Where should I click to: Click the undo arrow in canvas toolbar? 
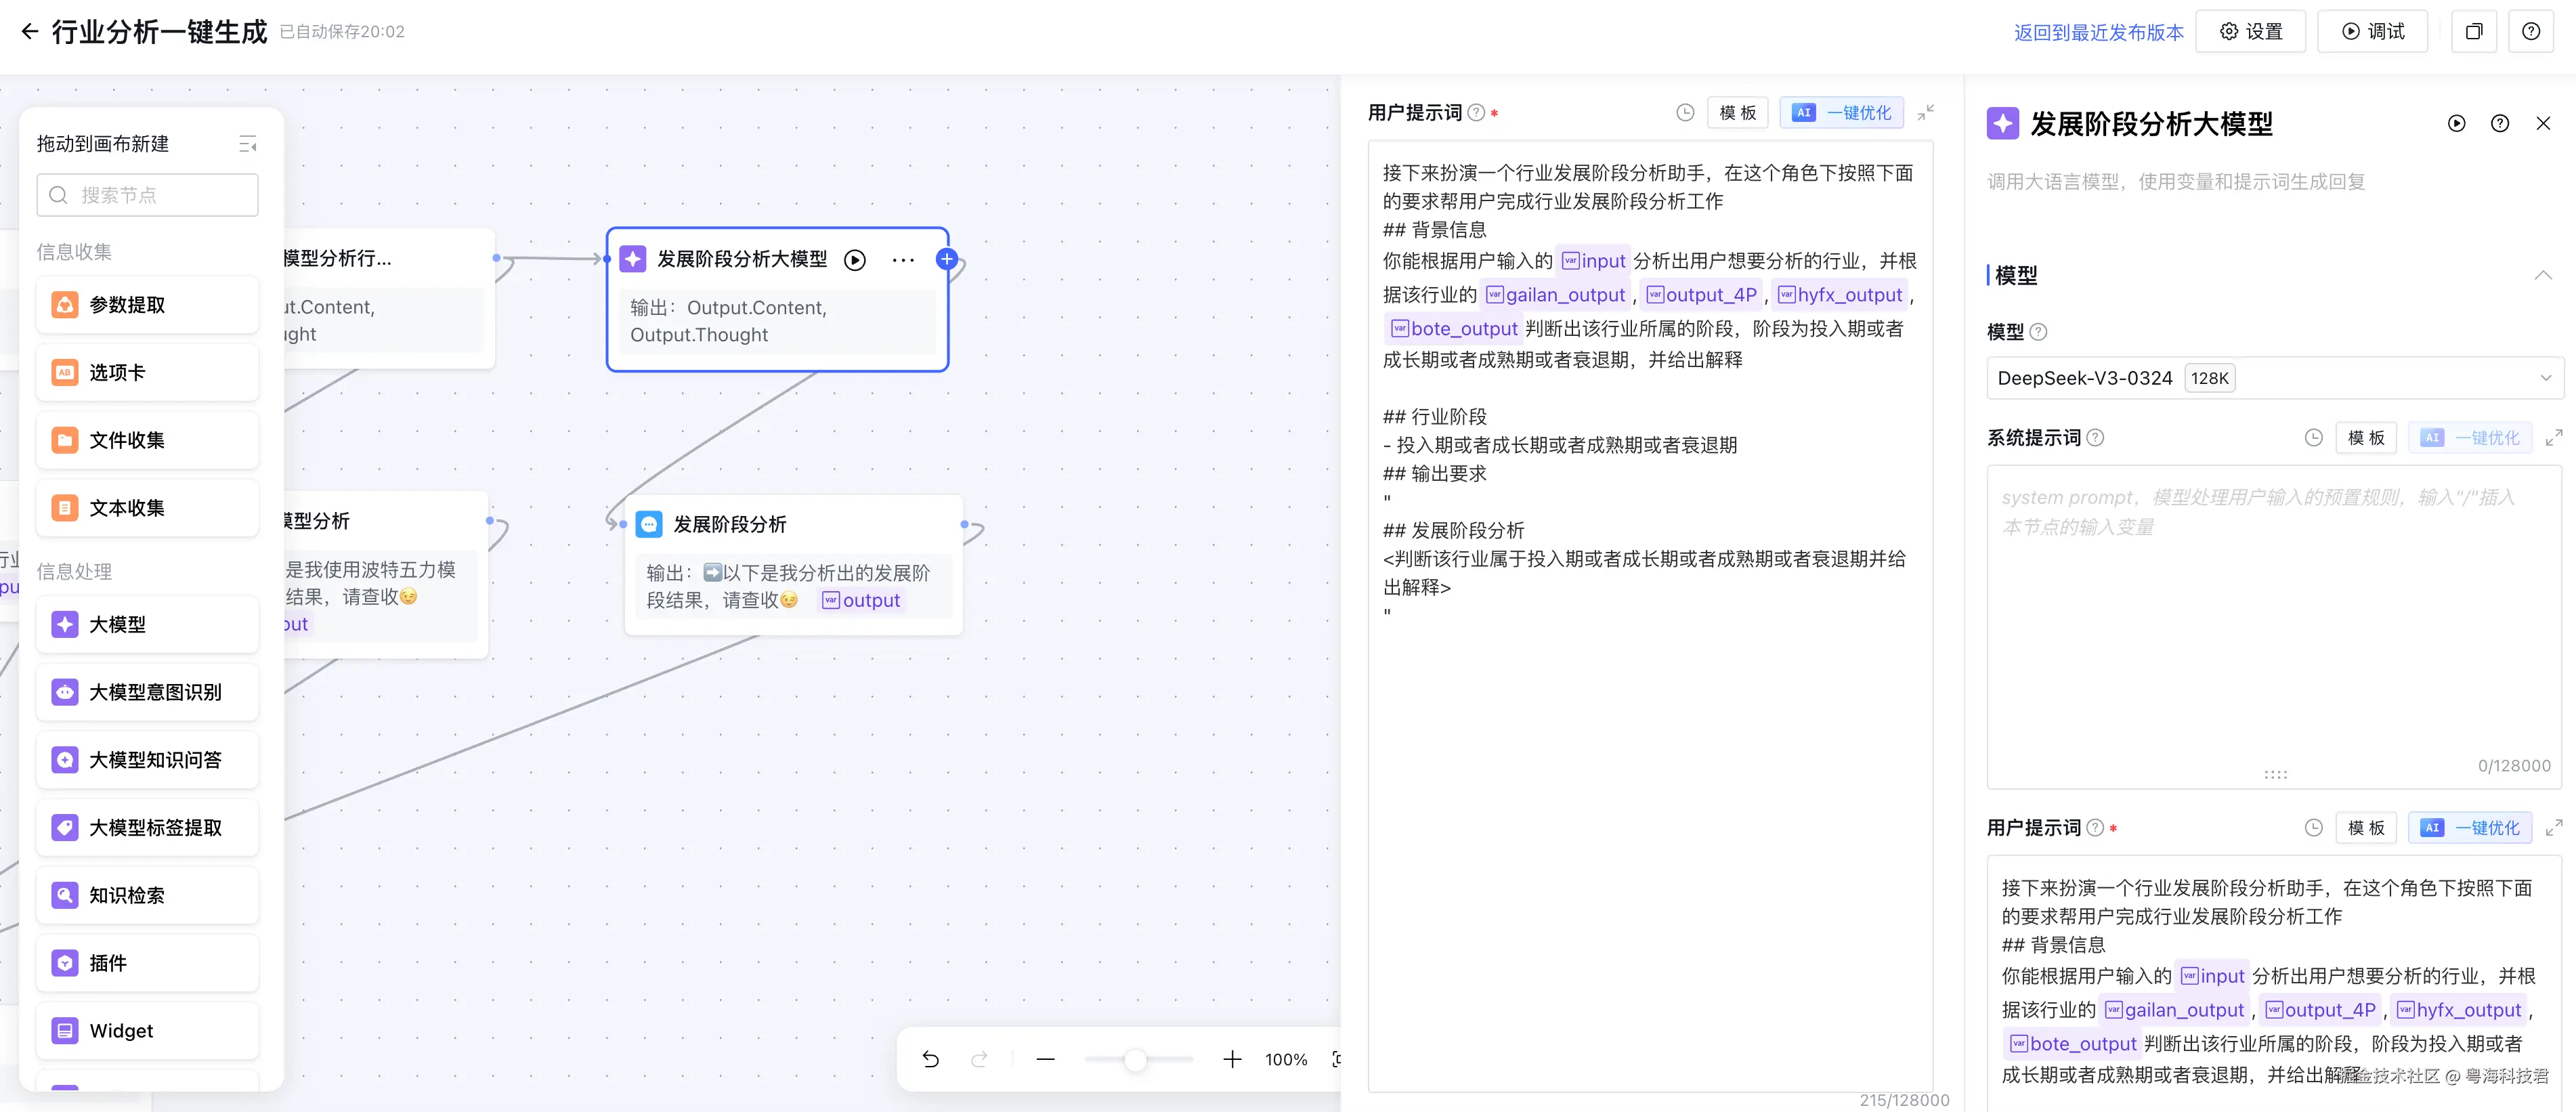[930, 1059]
